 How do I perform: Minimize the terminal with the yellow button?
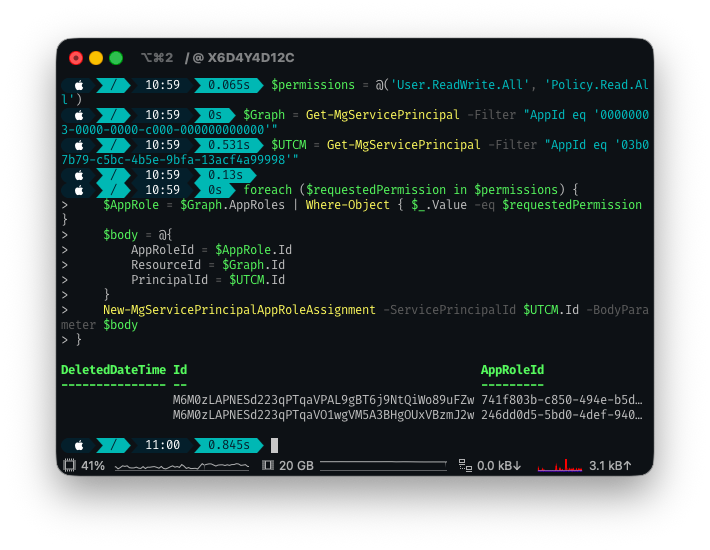point(96,58)
